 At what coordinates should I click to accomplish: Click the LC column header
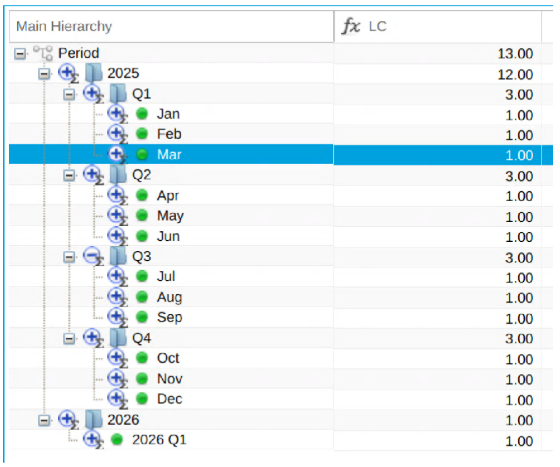pyautogui.click(x=438, y=26)
